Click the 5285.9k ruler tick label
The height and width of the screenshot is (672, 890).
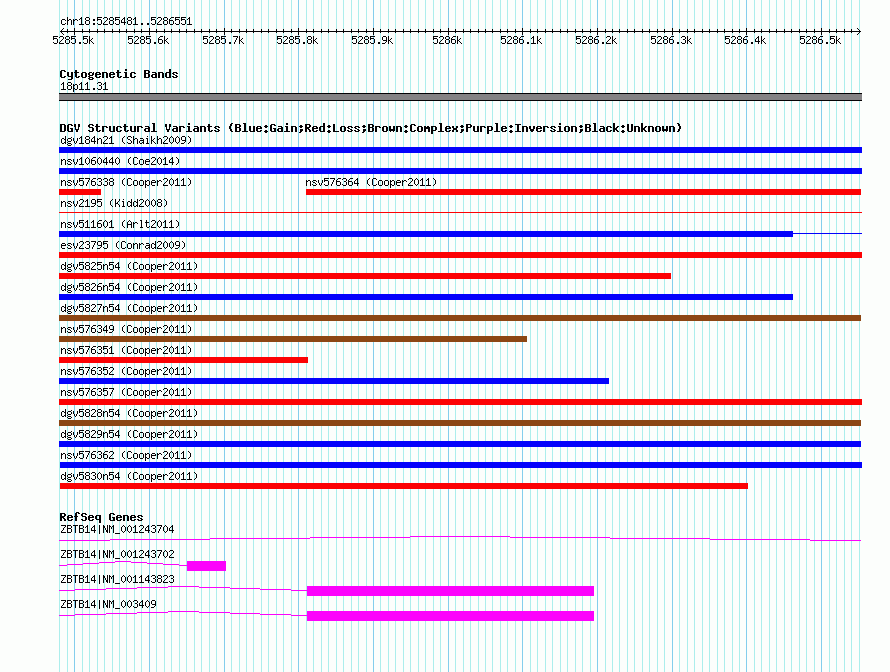coord(372,40)
